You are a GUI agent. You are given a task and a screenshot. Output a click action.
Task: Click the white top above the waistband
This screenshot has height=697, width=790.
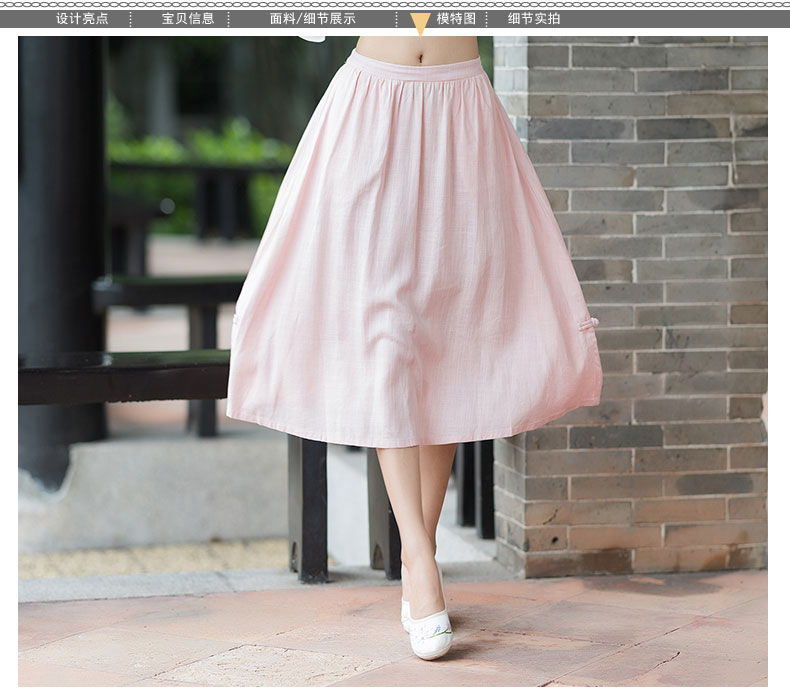tap(312, 38)
